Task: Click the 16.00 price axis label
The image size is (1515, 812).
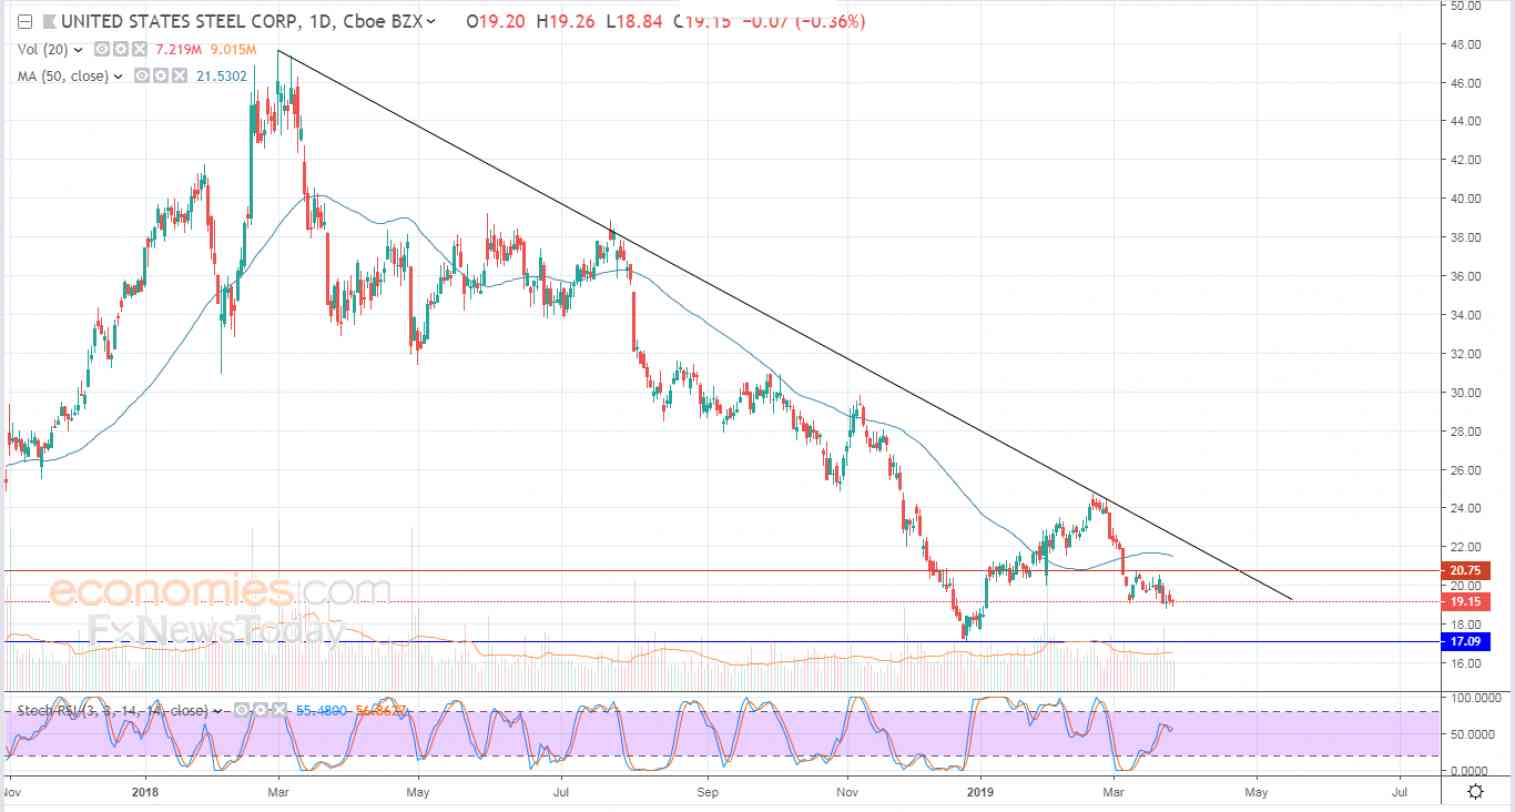Action: [x=1466, y=663]
